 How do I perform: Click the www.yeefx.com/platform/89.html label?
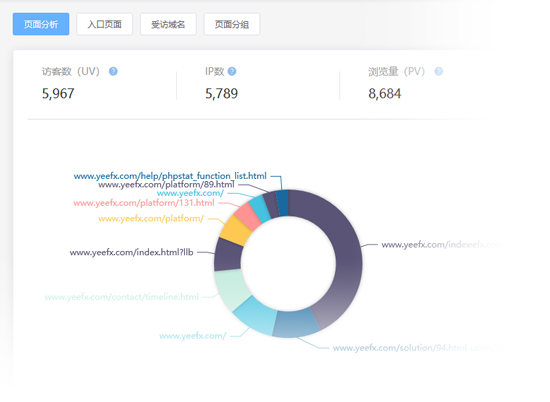(x=166, y=185)
